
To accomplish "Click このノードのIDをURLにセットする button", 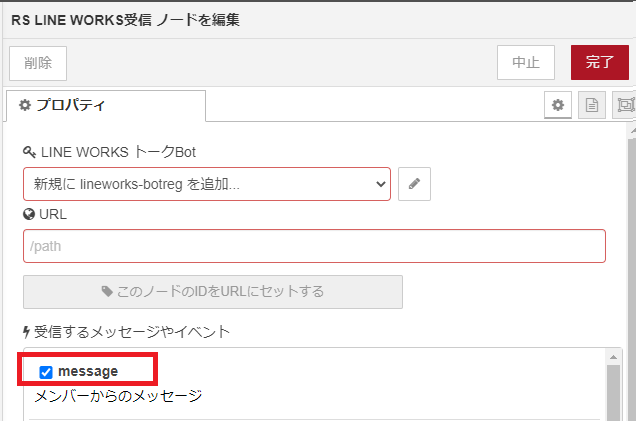I will (213, 292).
